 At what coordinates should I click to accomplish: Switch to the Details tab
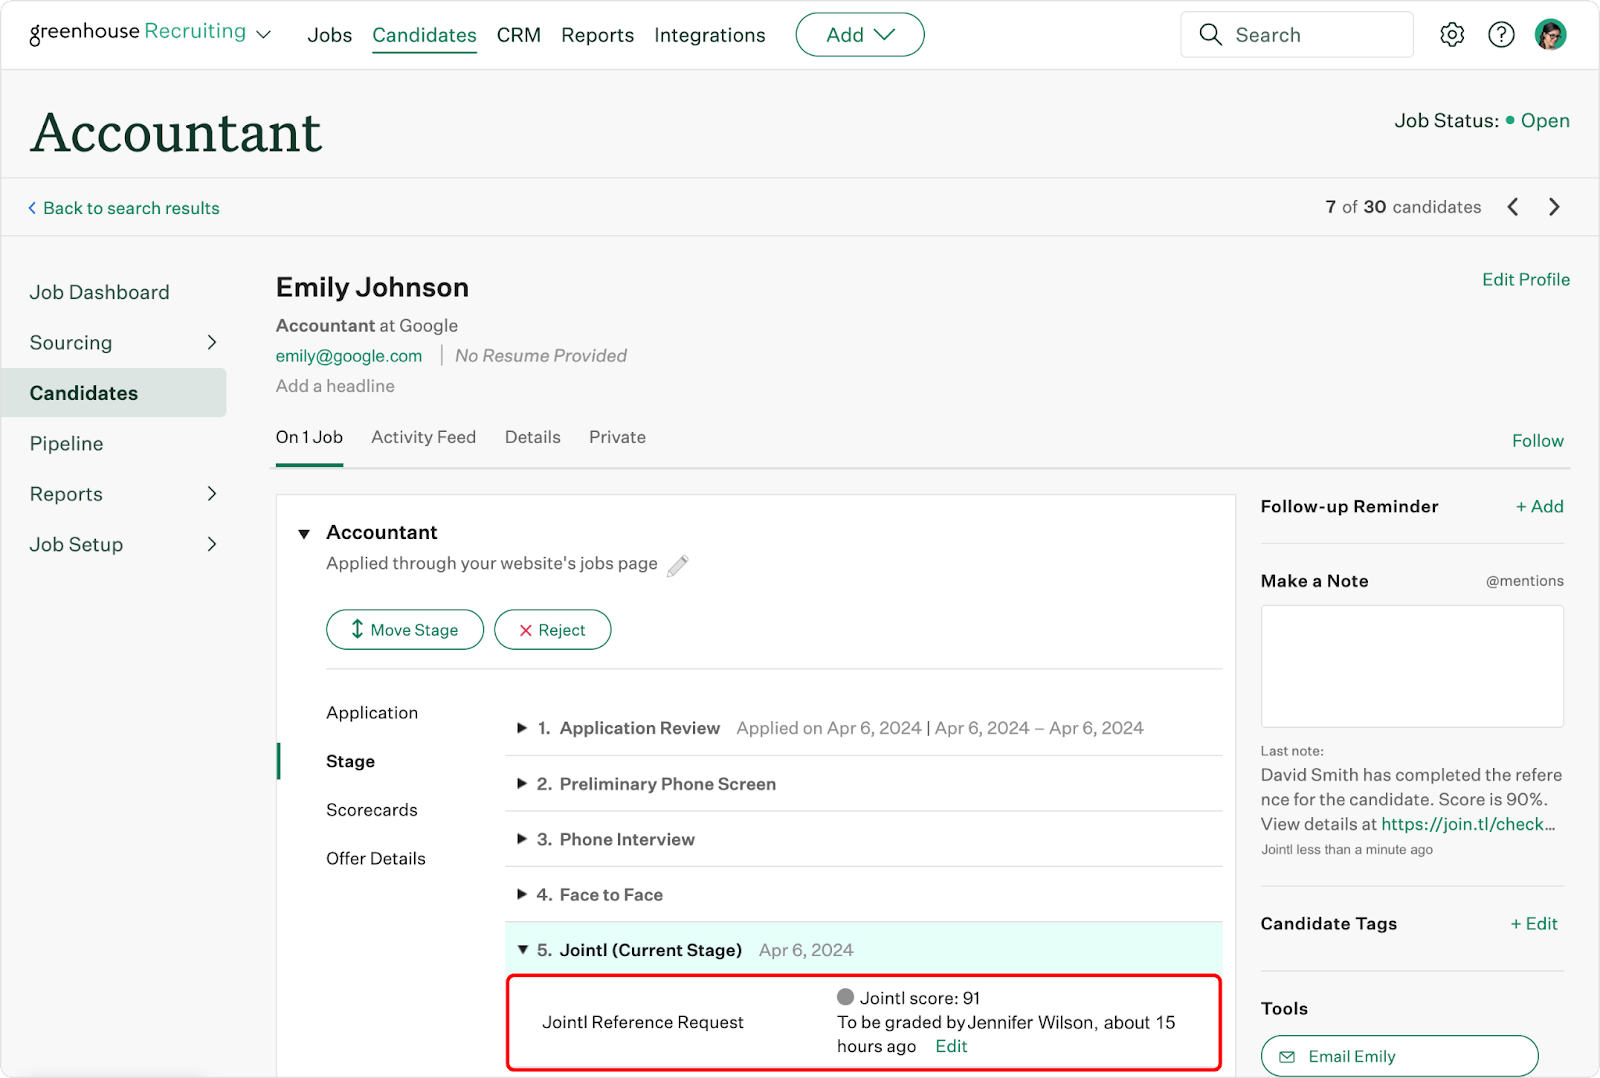533,437
